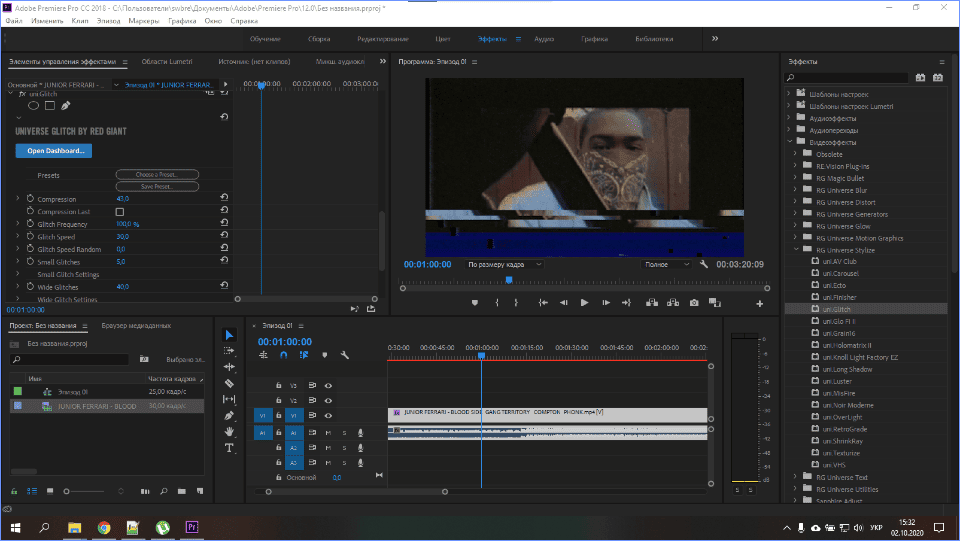Select the Pen tool in tools panel
This screenshot has height=541, width=960.
[229, 416]
